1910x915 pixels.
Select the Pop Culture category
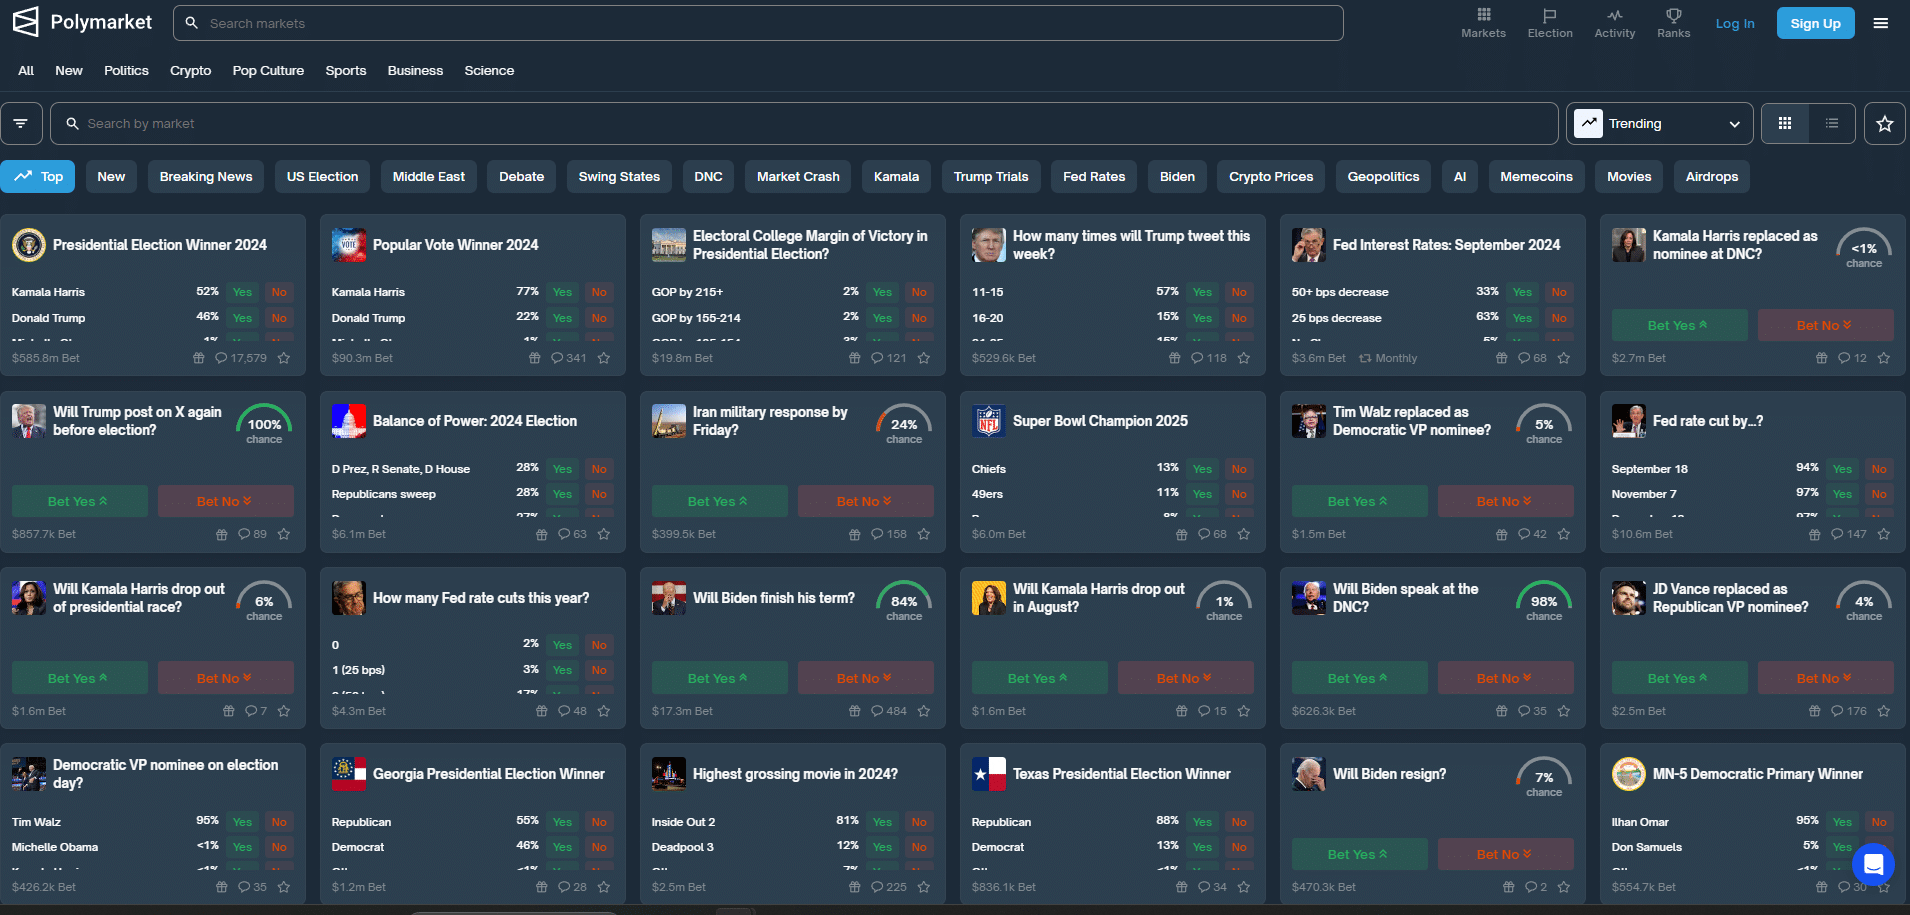268,70
